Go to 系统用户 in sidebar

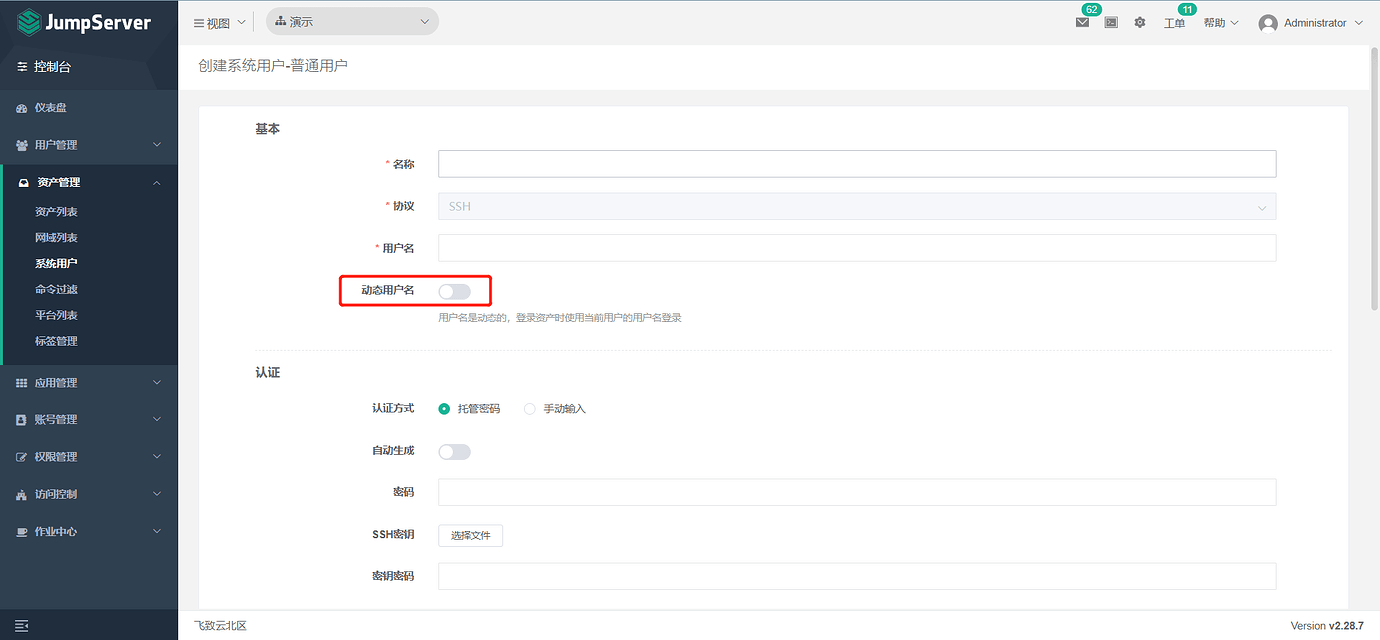[56, 264]
